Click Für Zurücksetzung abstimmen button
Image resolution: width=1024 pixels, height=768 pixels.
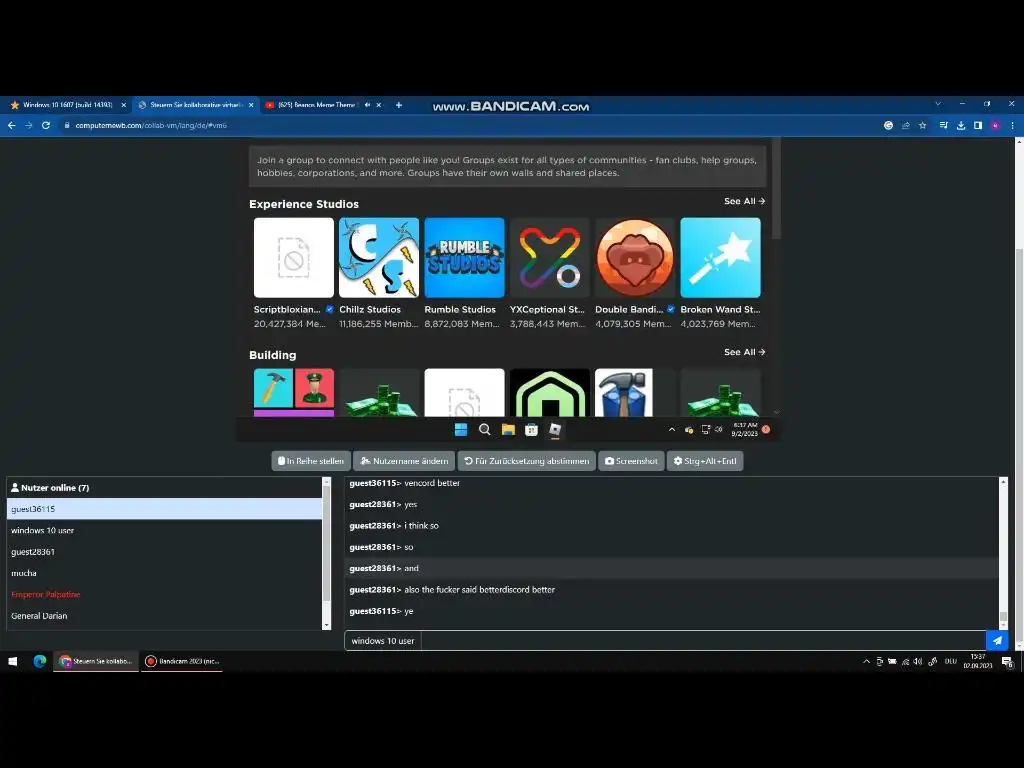click(x=526, y=461)
